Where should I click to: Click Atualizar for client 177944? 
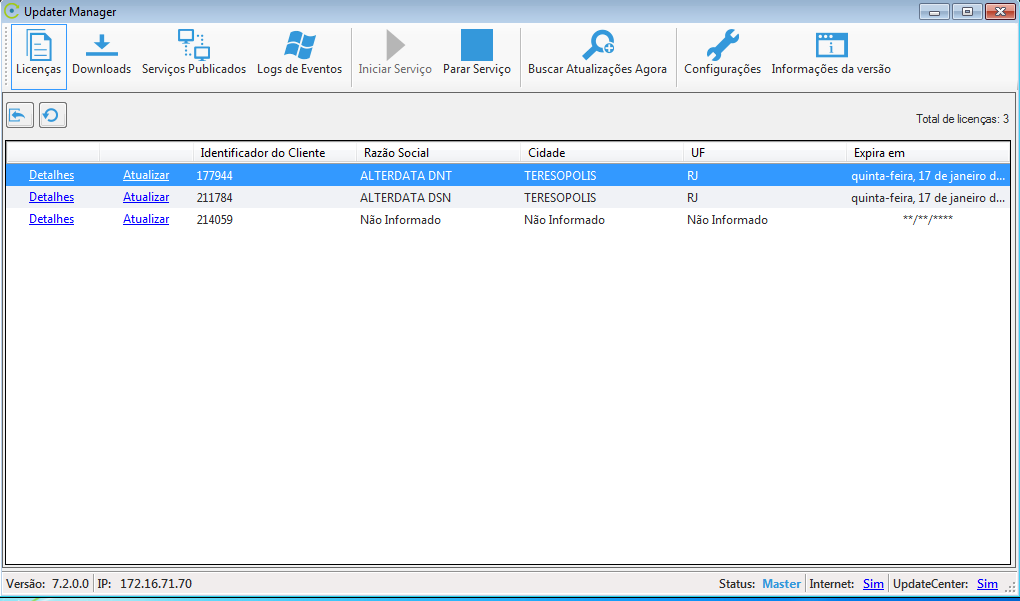pyautogui.click(x=146, y=175)
